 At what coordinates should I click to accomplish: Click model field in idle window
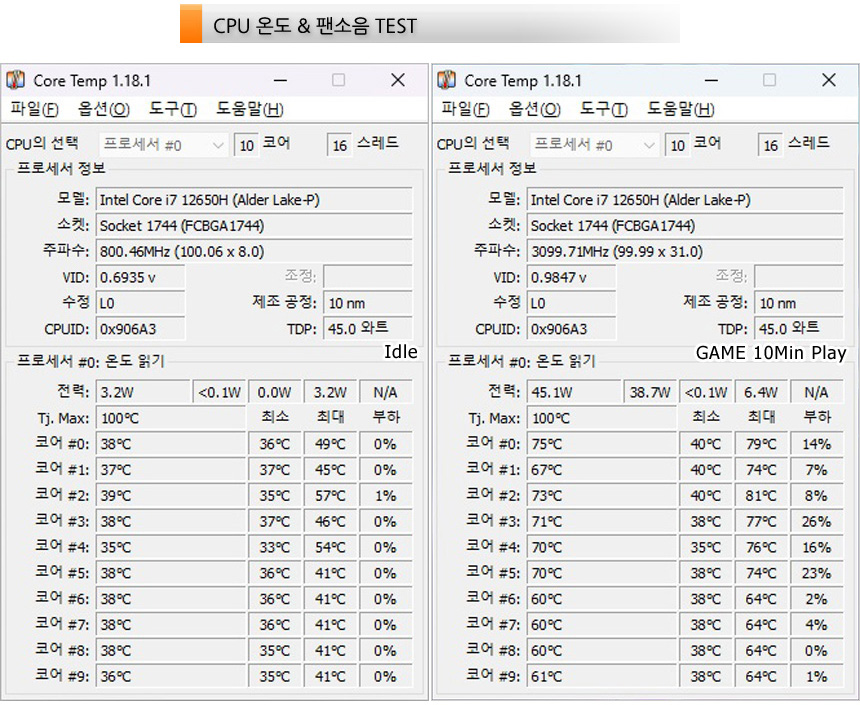254,200
